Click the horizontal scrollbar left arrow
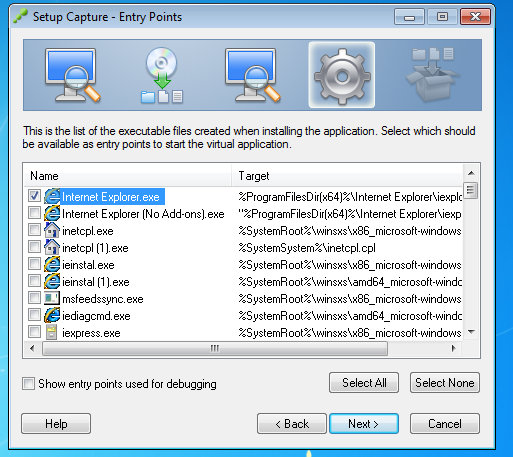The height and width of the screenshot is (457, 513). (32, 348)
